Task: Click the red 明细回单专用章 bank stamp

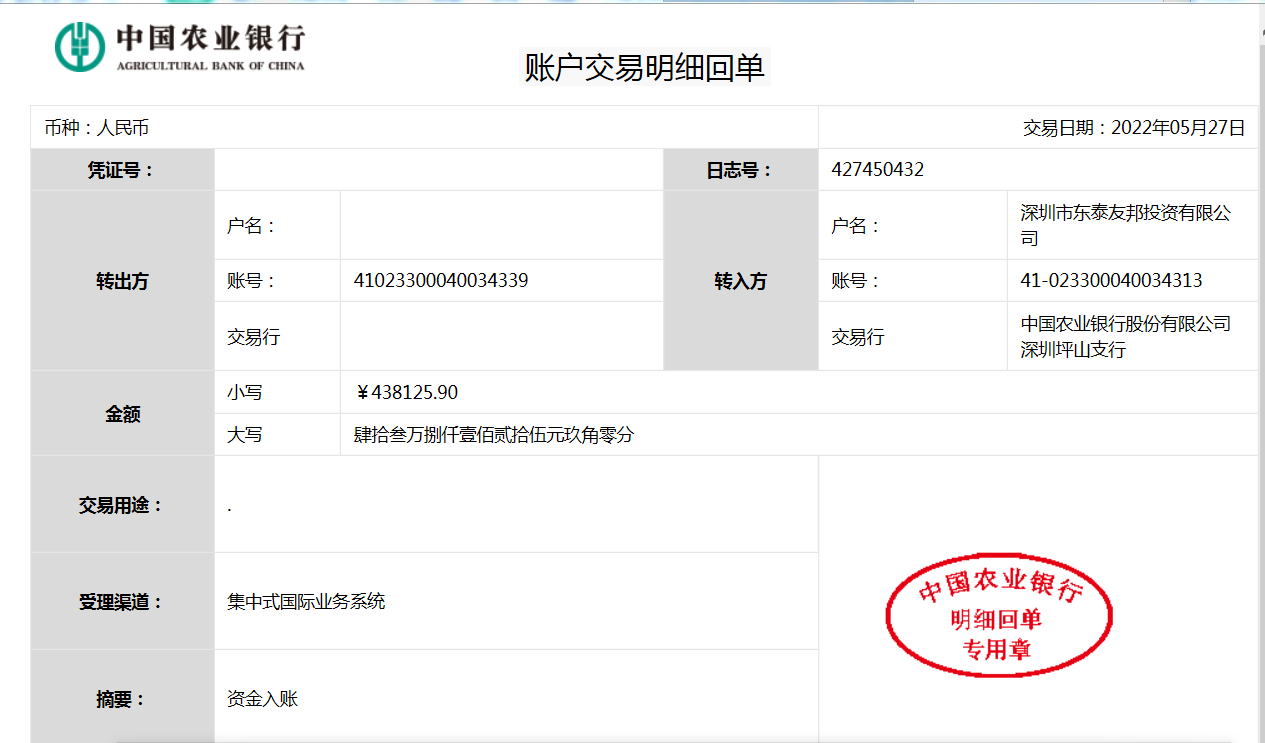Action: (1000, 615)
